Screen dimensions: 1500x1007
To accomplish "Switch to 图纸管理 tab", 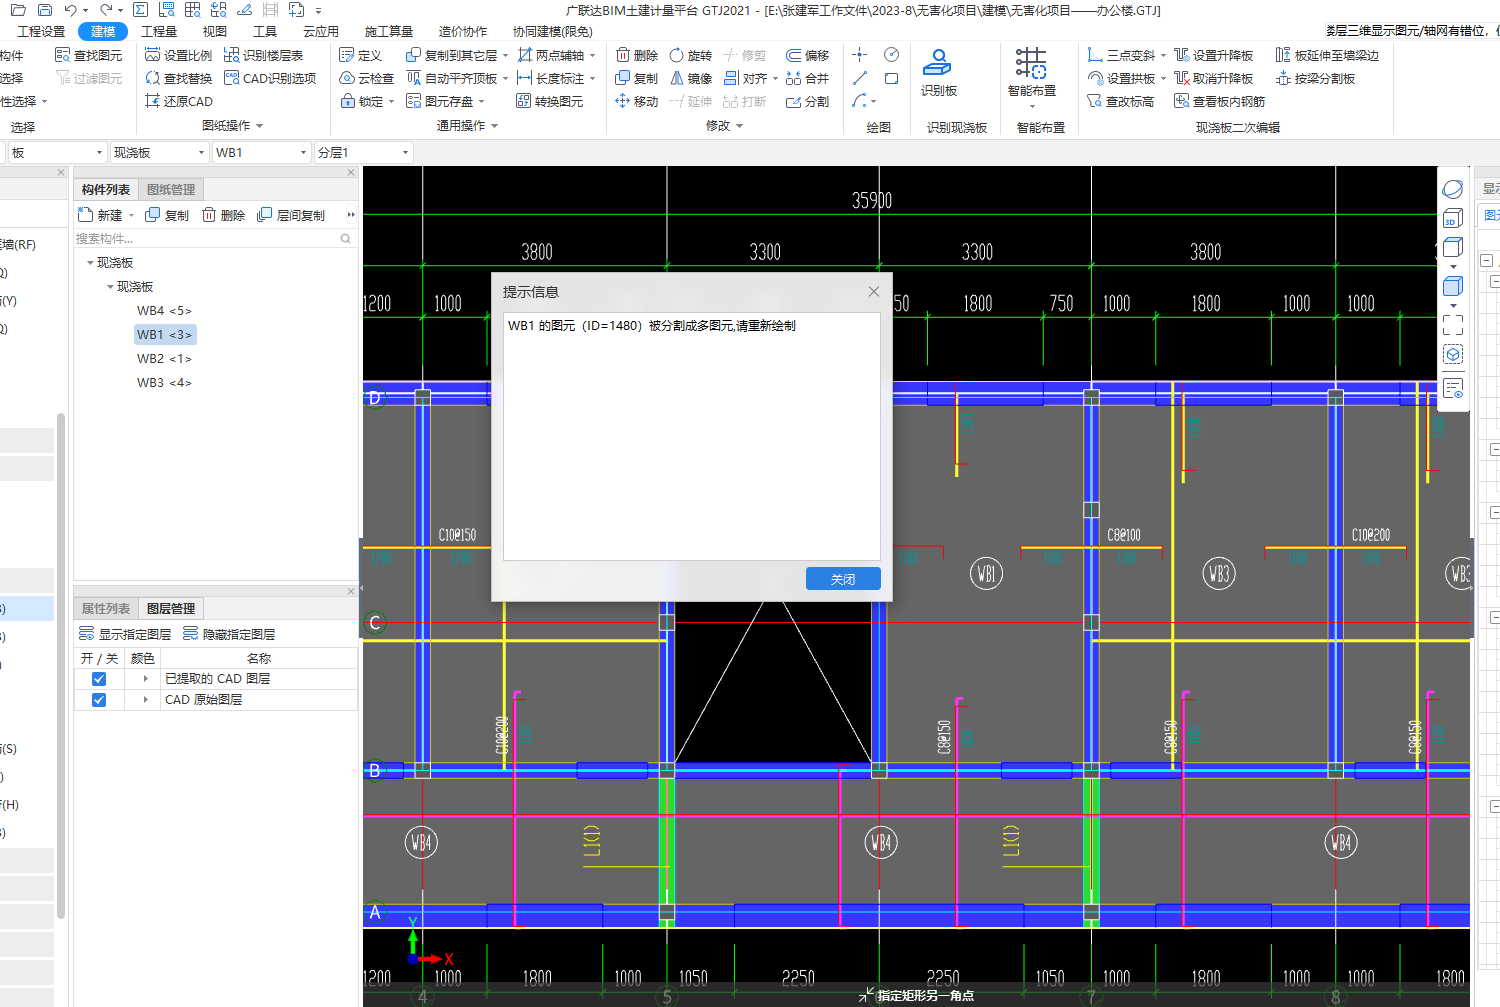I will [171, 190].
